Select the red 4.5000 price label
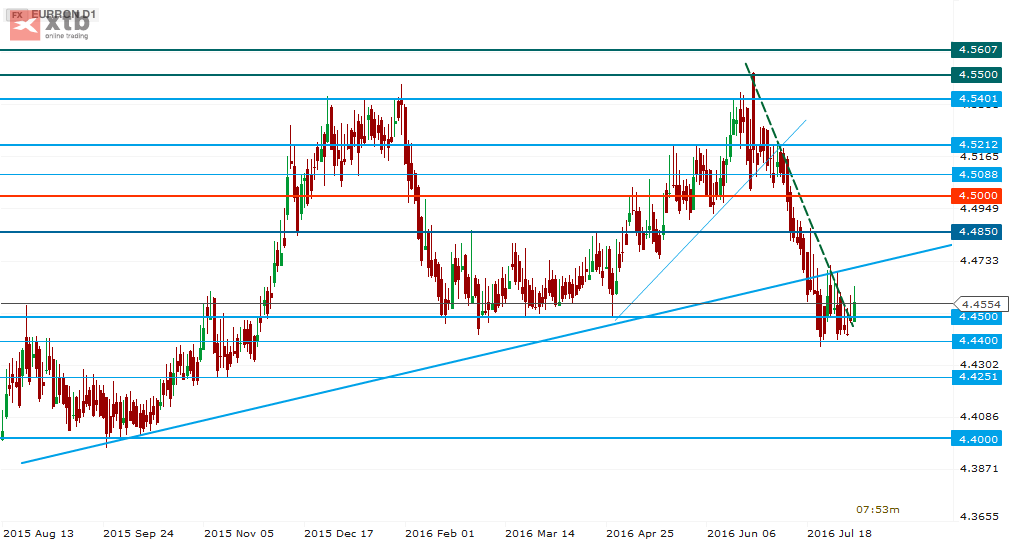The image size is (1009, 541). pos(977,196)
